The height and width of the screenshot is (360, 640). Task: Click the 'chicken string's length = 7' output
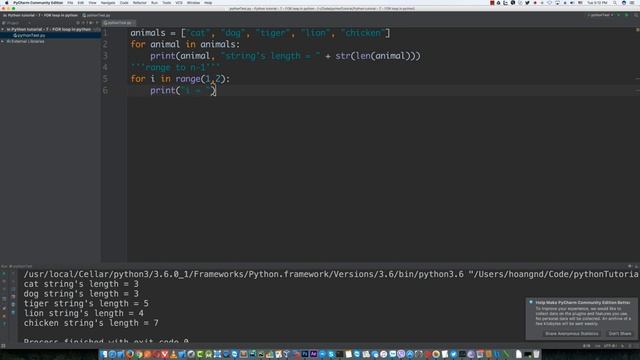point(91,323)
